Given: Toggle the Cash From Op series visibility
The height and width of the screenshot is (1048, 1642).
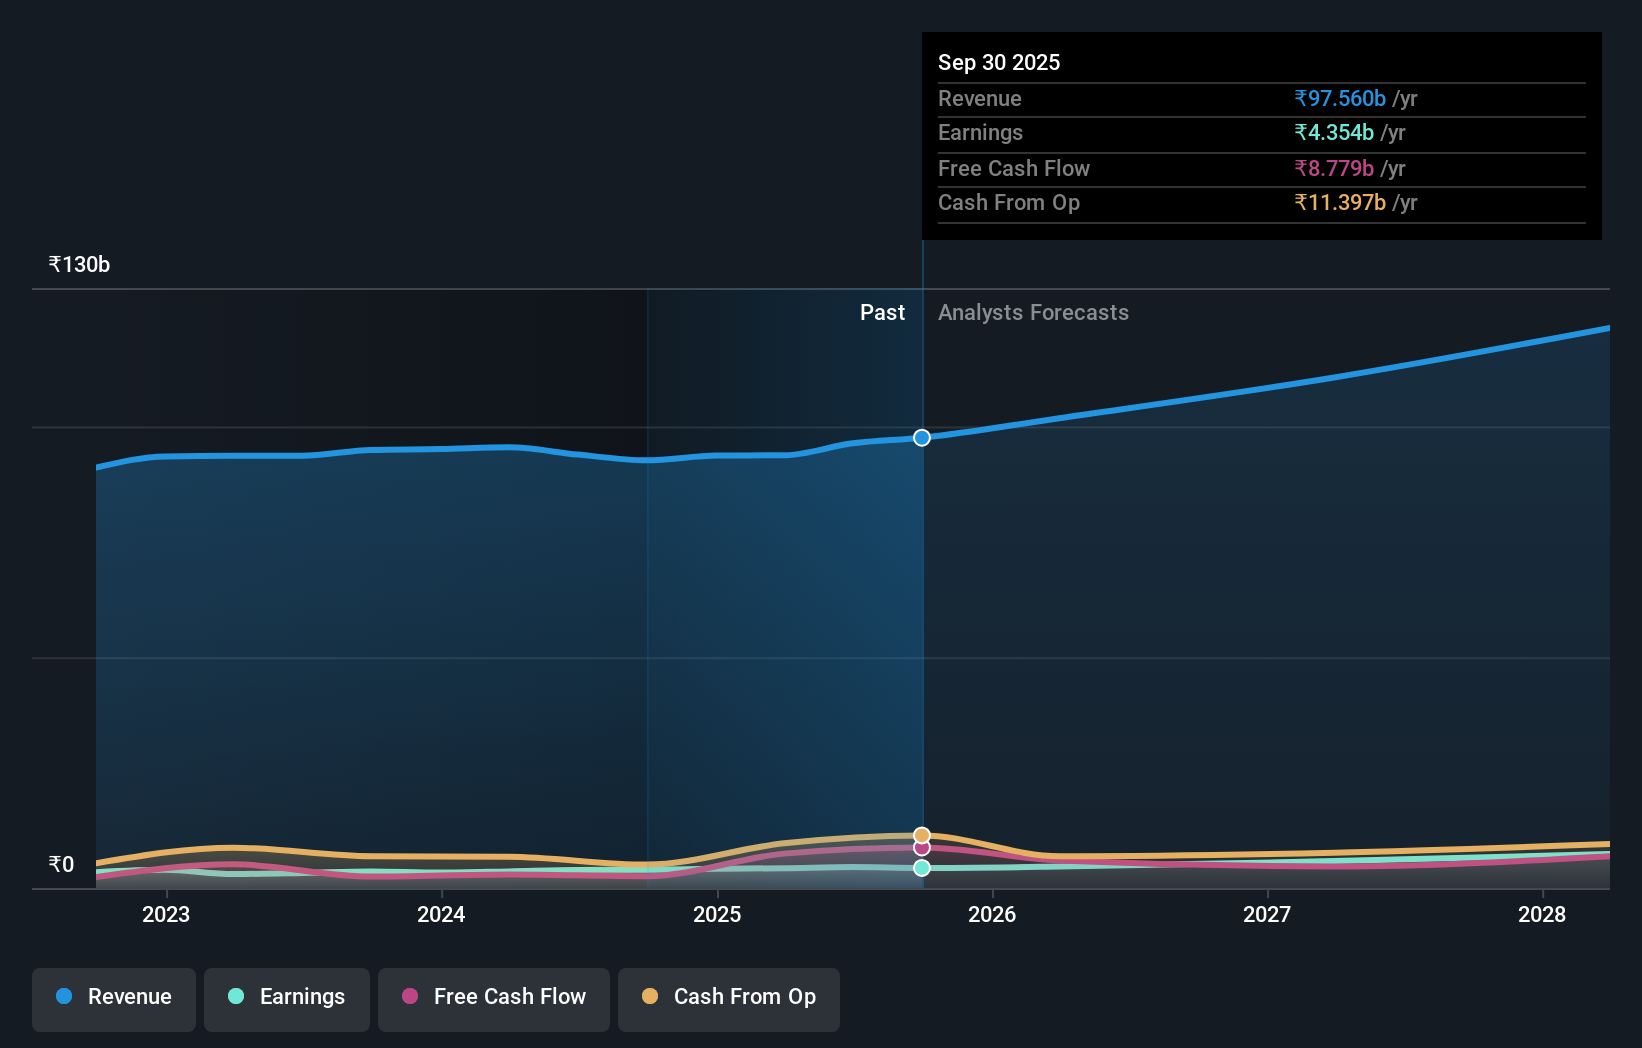Looking at the screenshot, I should (728, 997).
